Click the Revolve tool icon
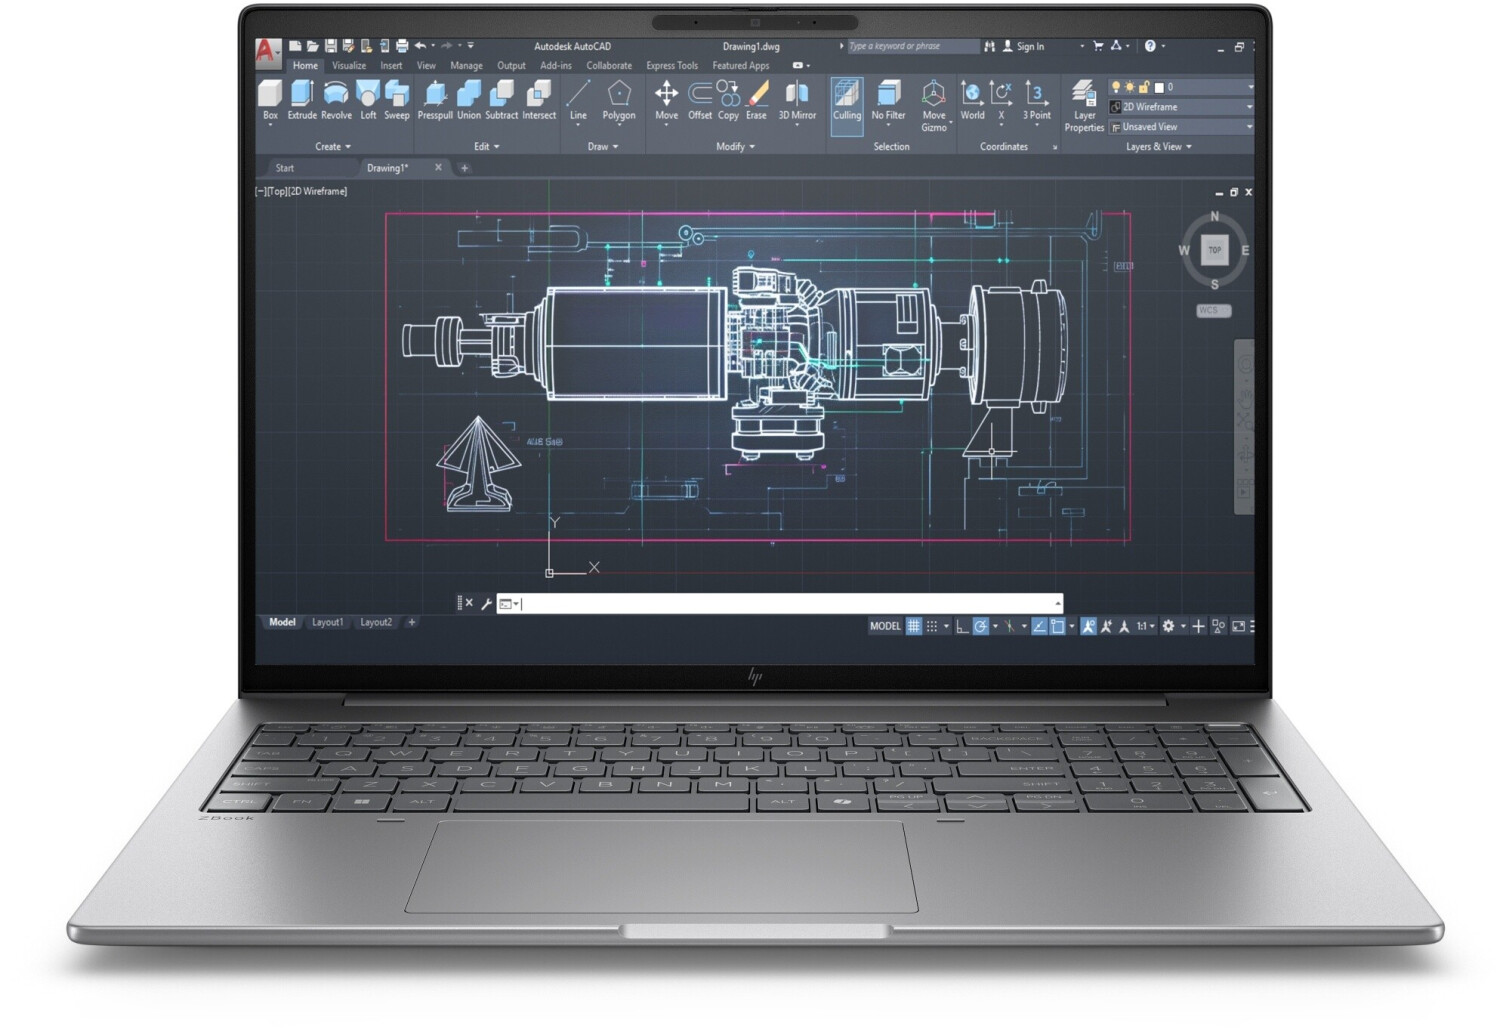This screenshot has height=1029, width=1499. click(336, 94)
